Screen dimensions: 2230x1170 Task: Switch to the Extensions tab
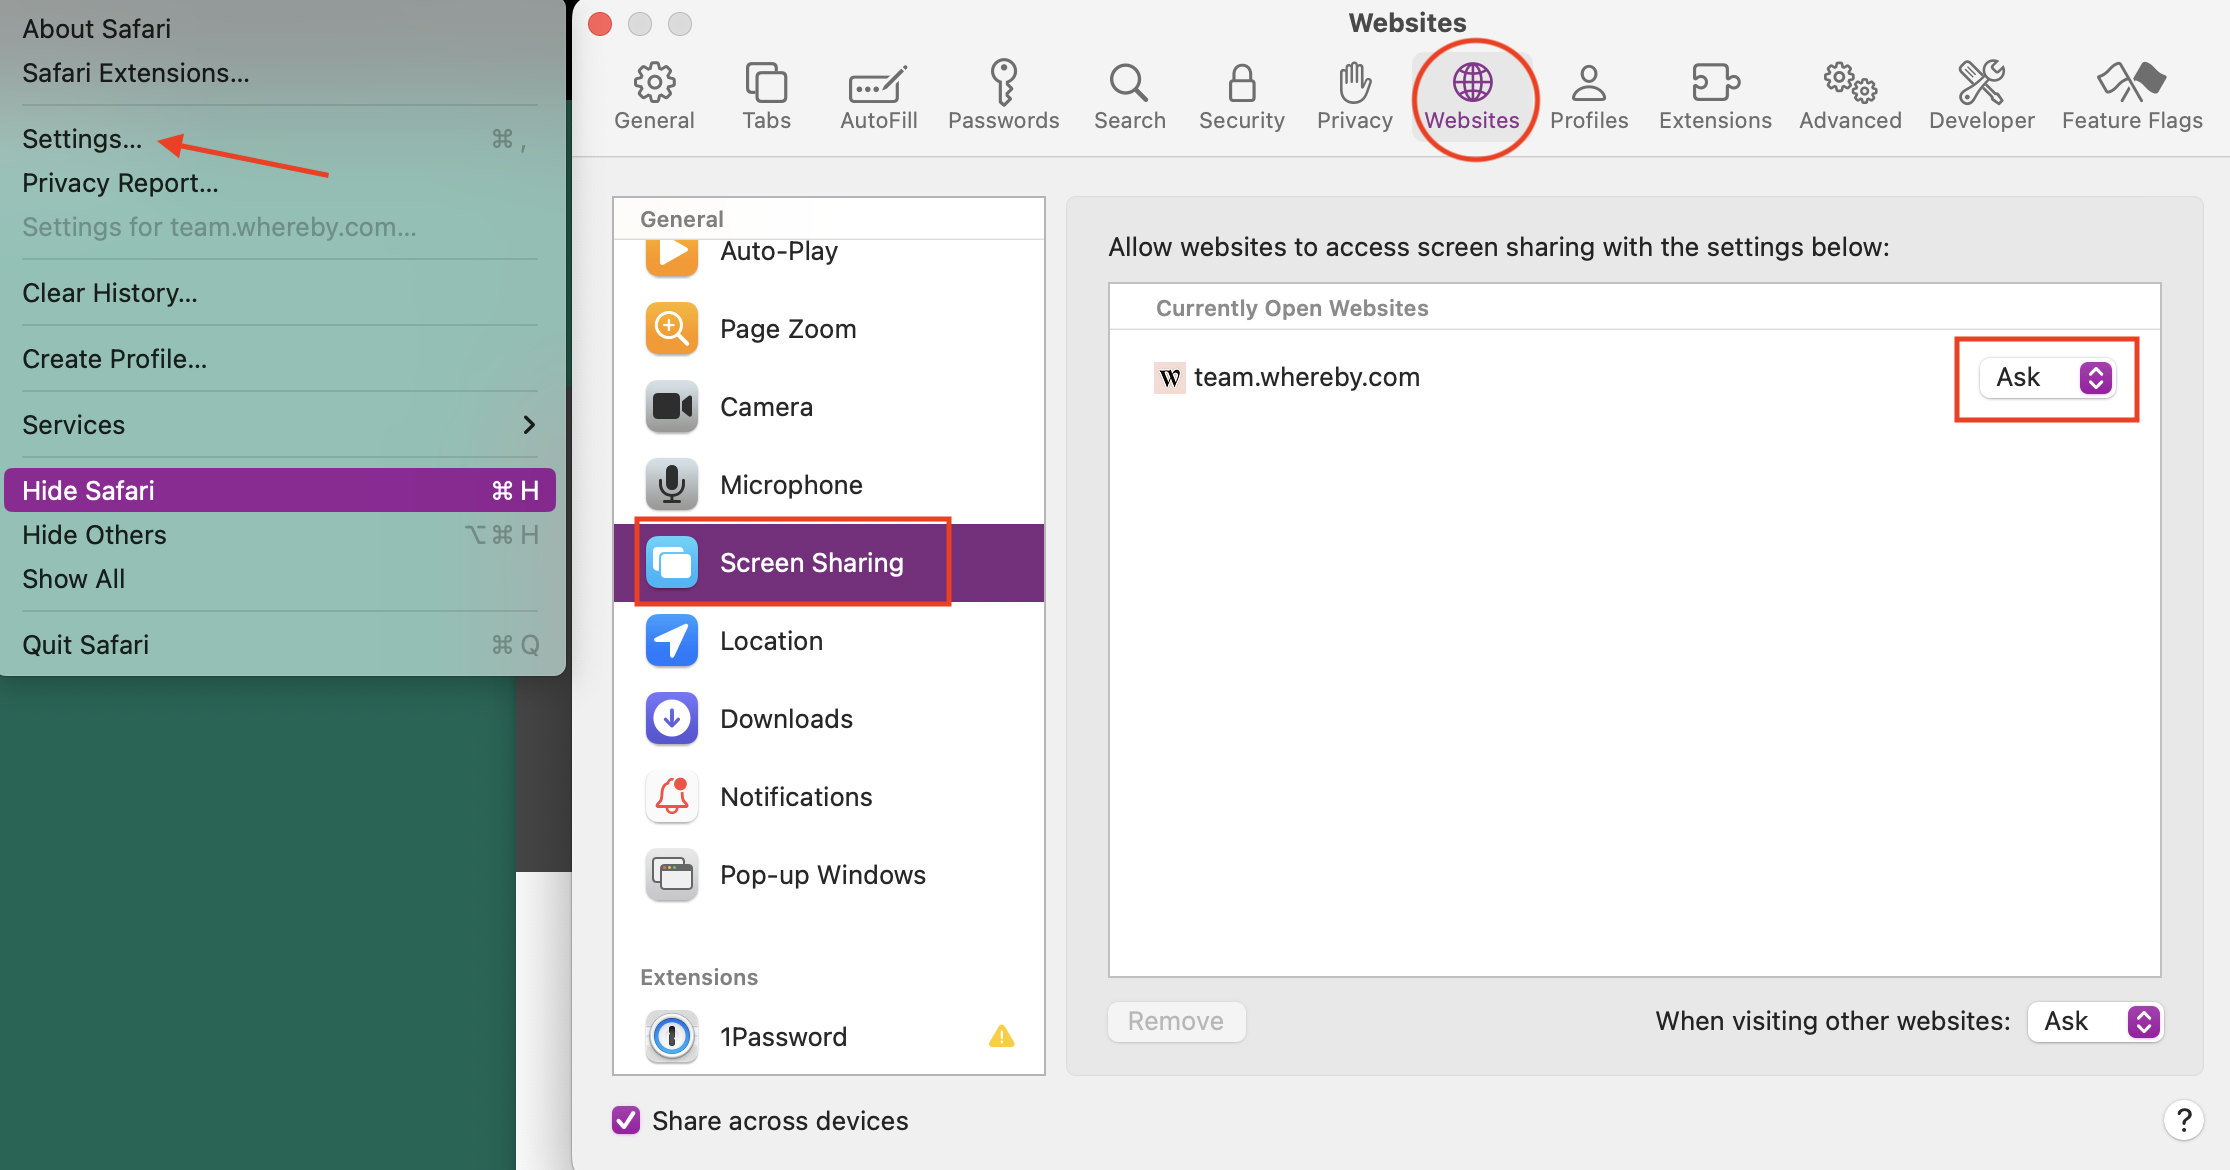(x=1714, y=95)
